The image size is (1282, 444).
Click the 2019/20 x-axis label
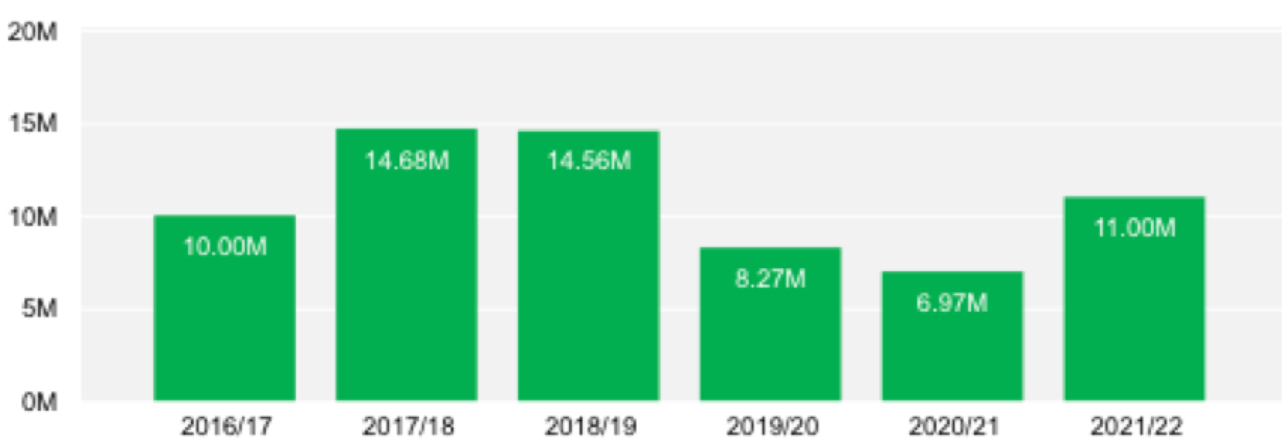coord(770,425)
